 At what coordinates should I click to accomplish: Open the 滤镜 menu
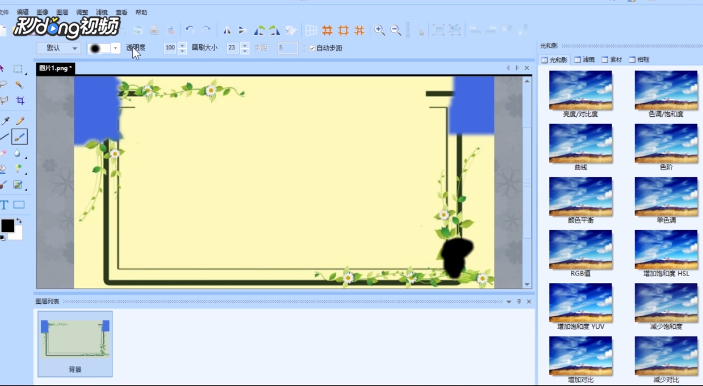coord(102,12)
